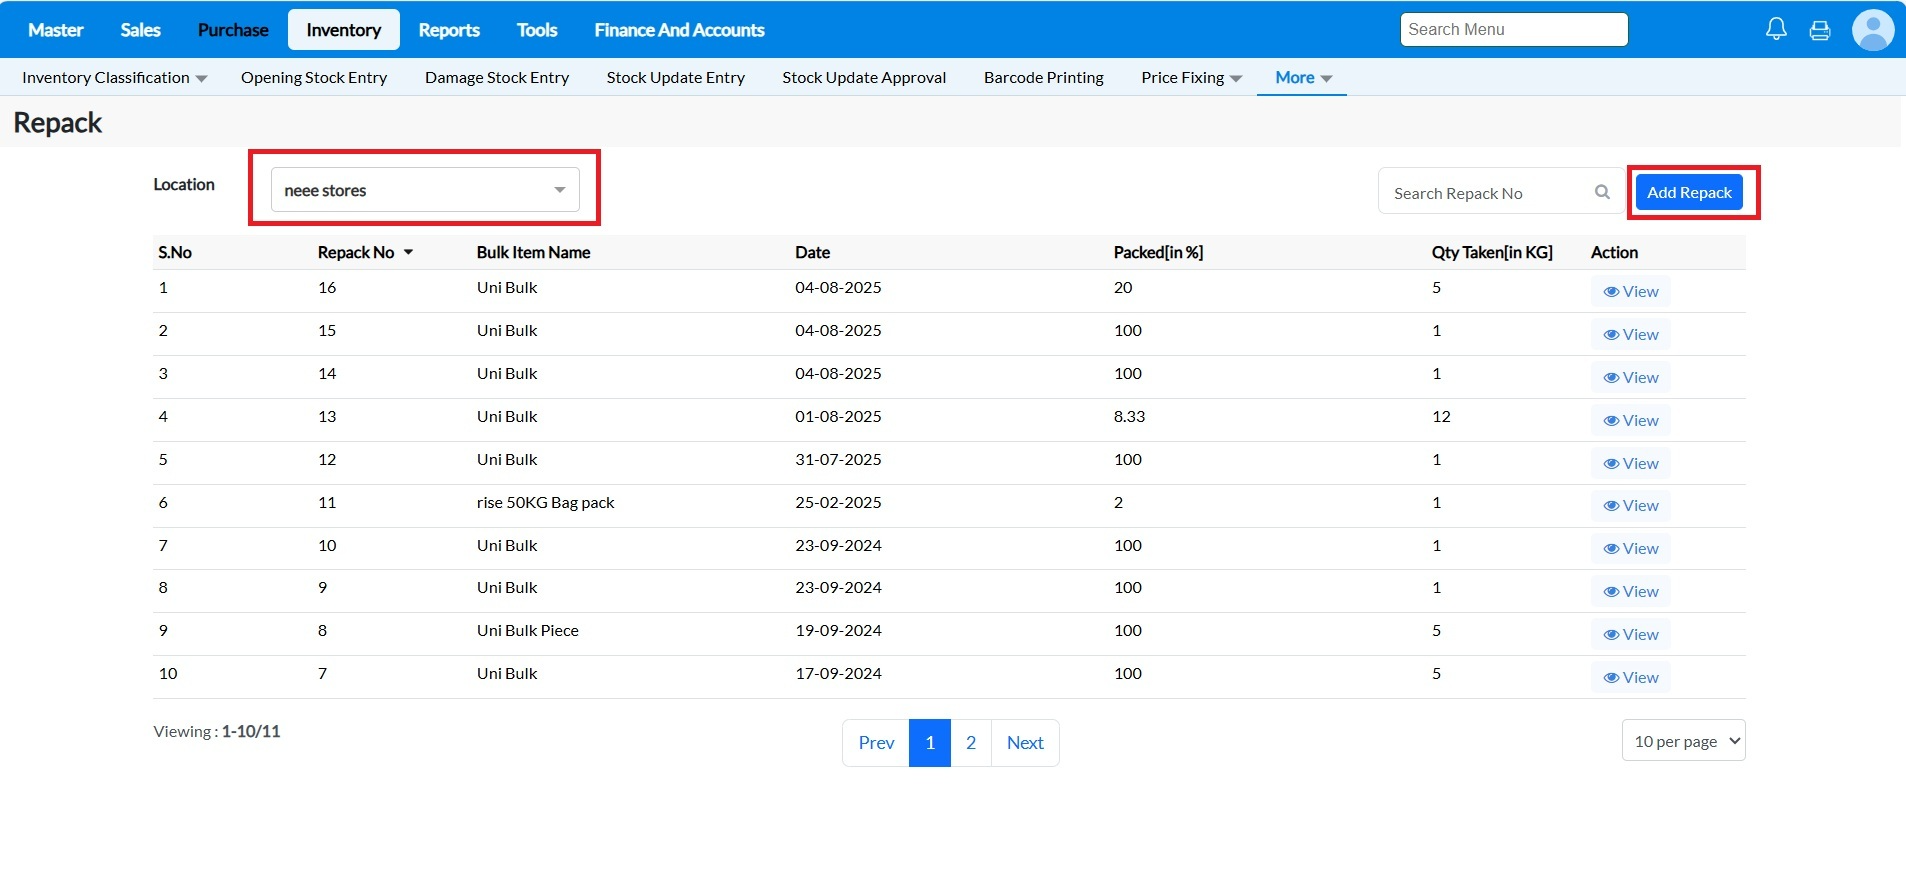This screenshot has height=872, width=1906.
Task: Open the user profile avatar
Action: click(x=1872, y=30)
